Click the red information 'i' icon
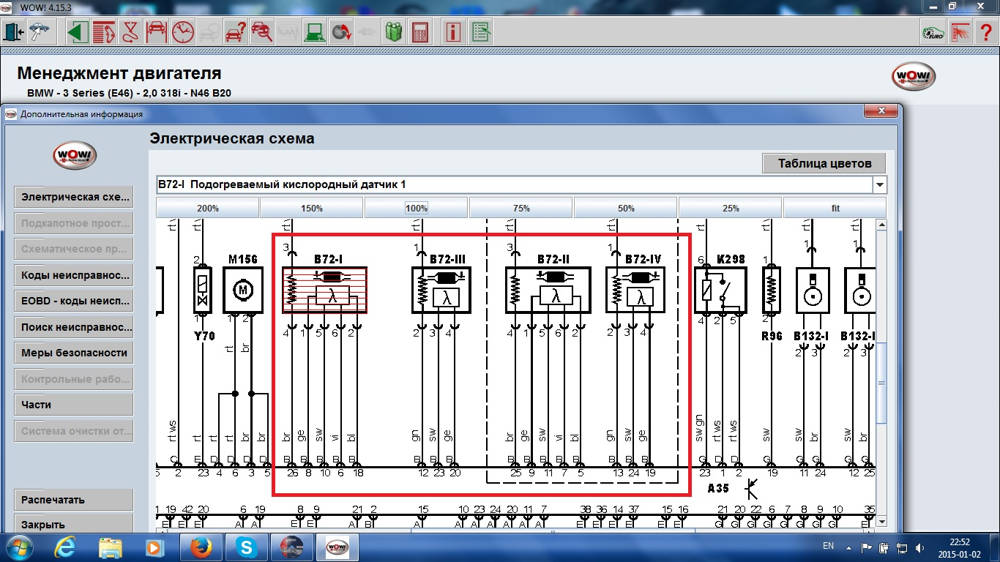The height and width of the screenshot is (562, 1000). [x=453, y=31]
